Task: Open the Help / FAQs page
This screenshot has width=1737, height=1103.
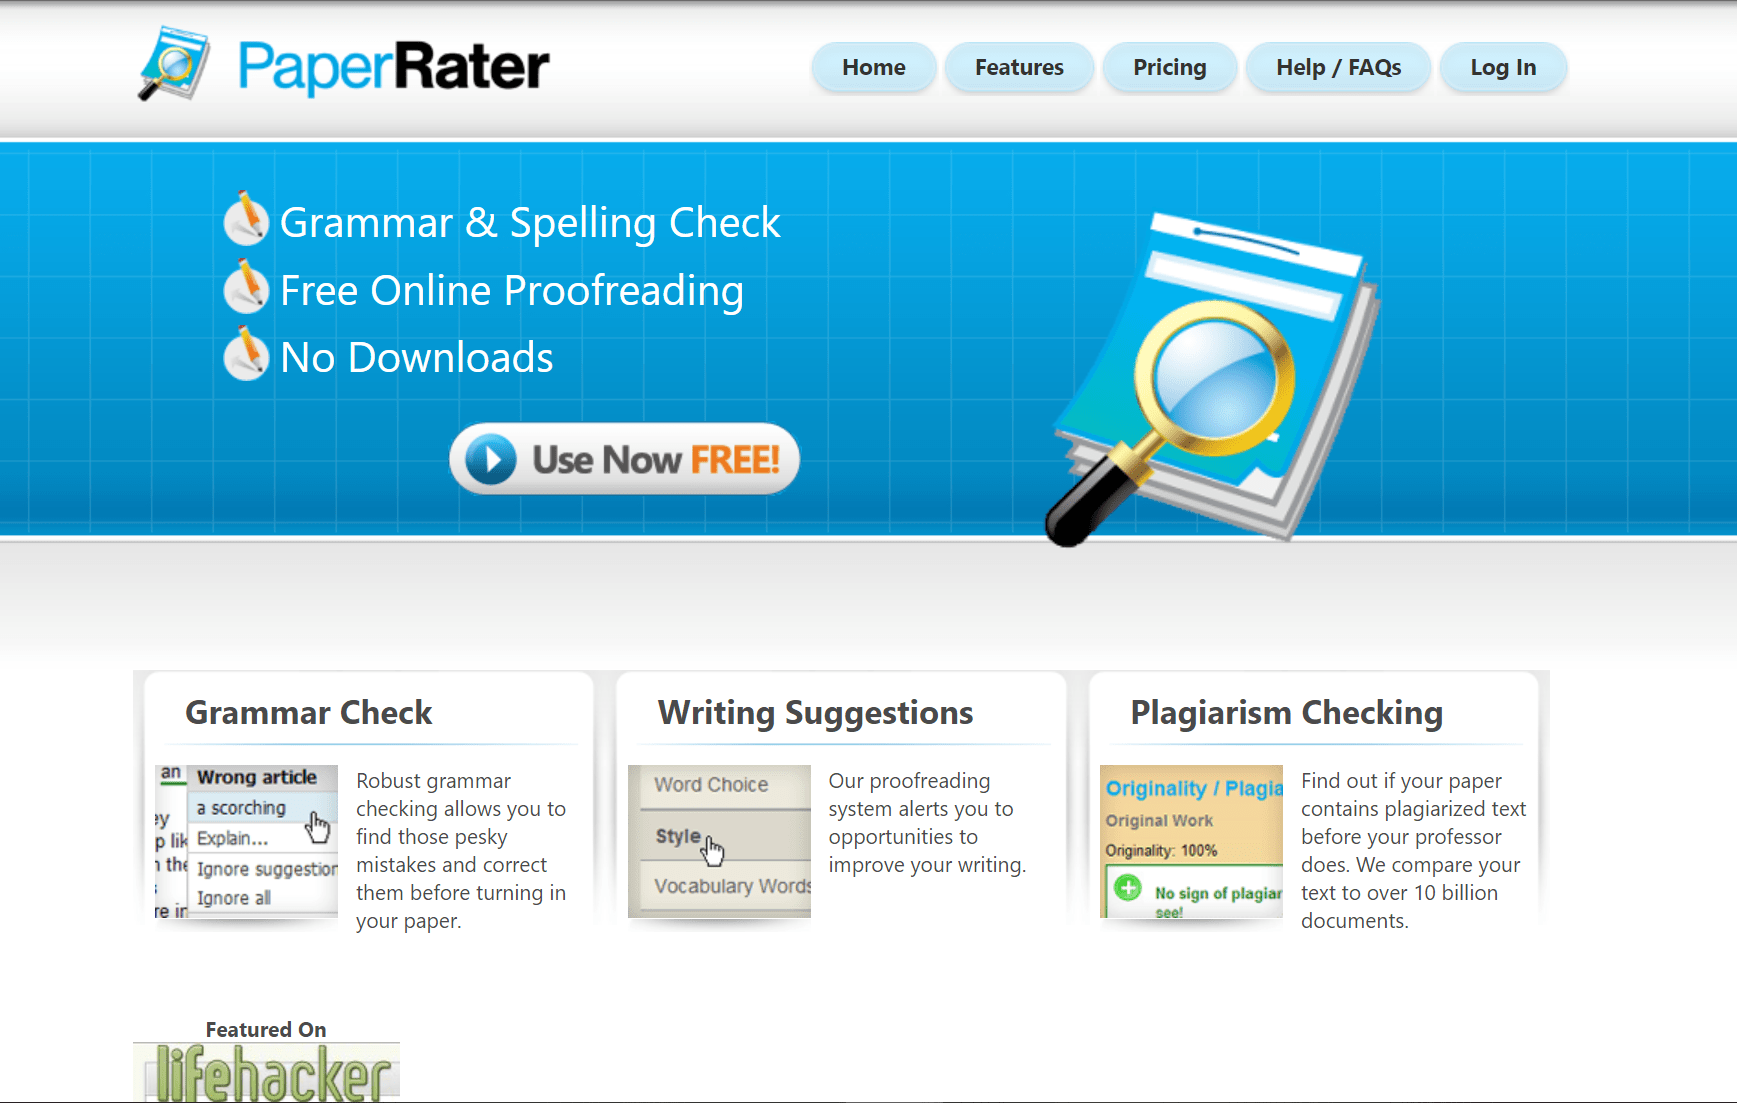Action: point(1338,67)
